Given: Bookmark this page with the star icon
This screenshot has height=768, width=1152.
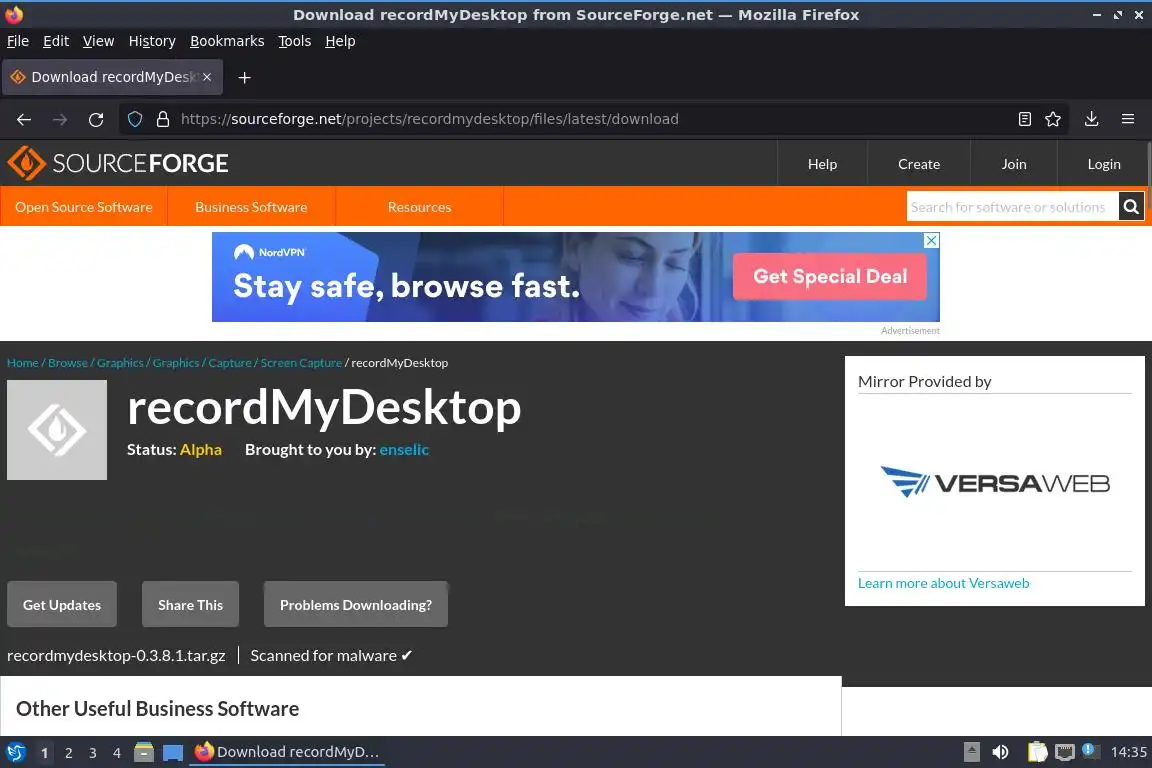Looking at the screenshot, I should tap(1053, 119).
